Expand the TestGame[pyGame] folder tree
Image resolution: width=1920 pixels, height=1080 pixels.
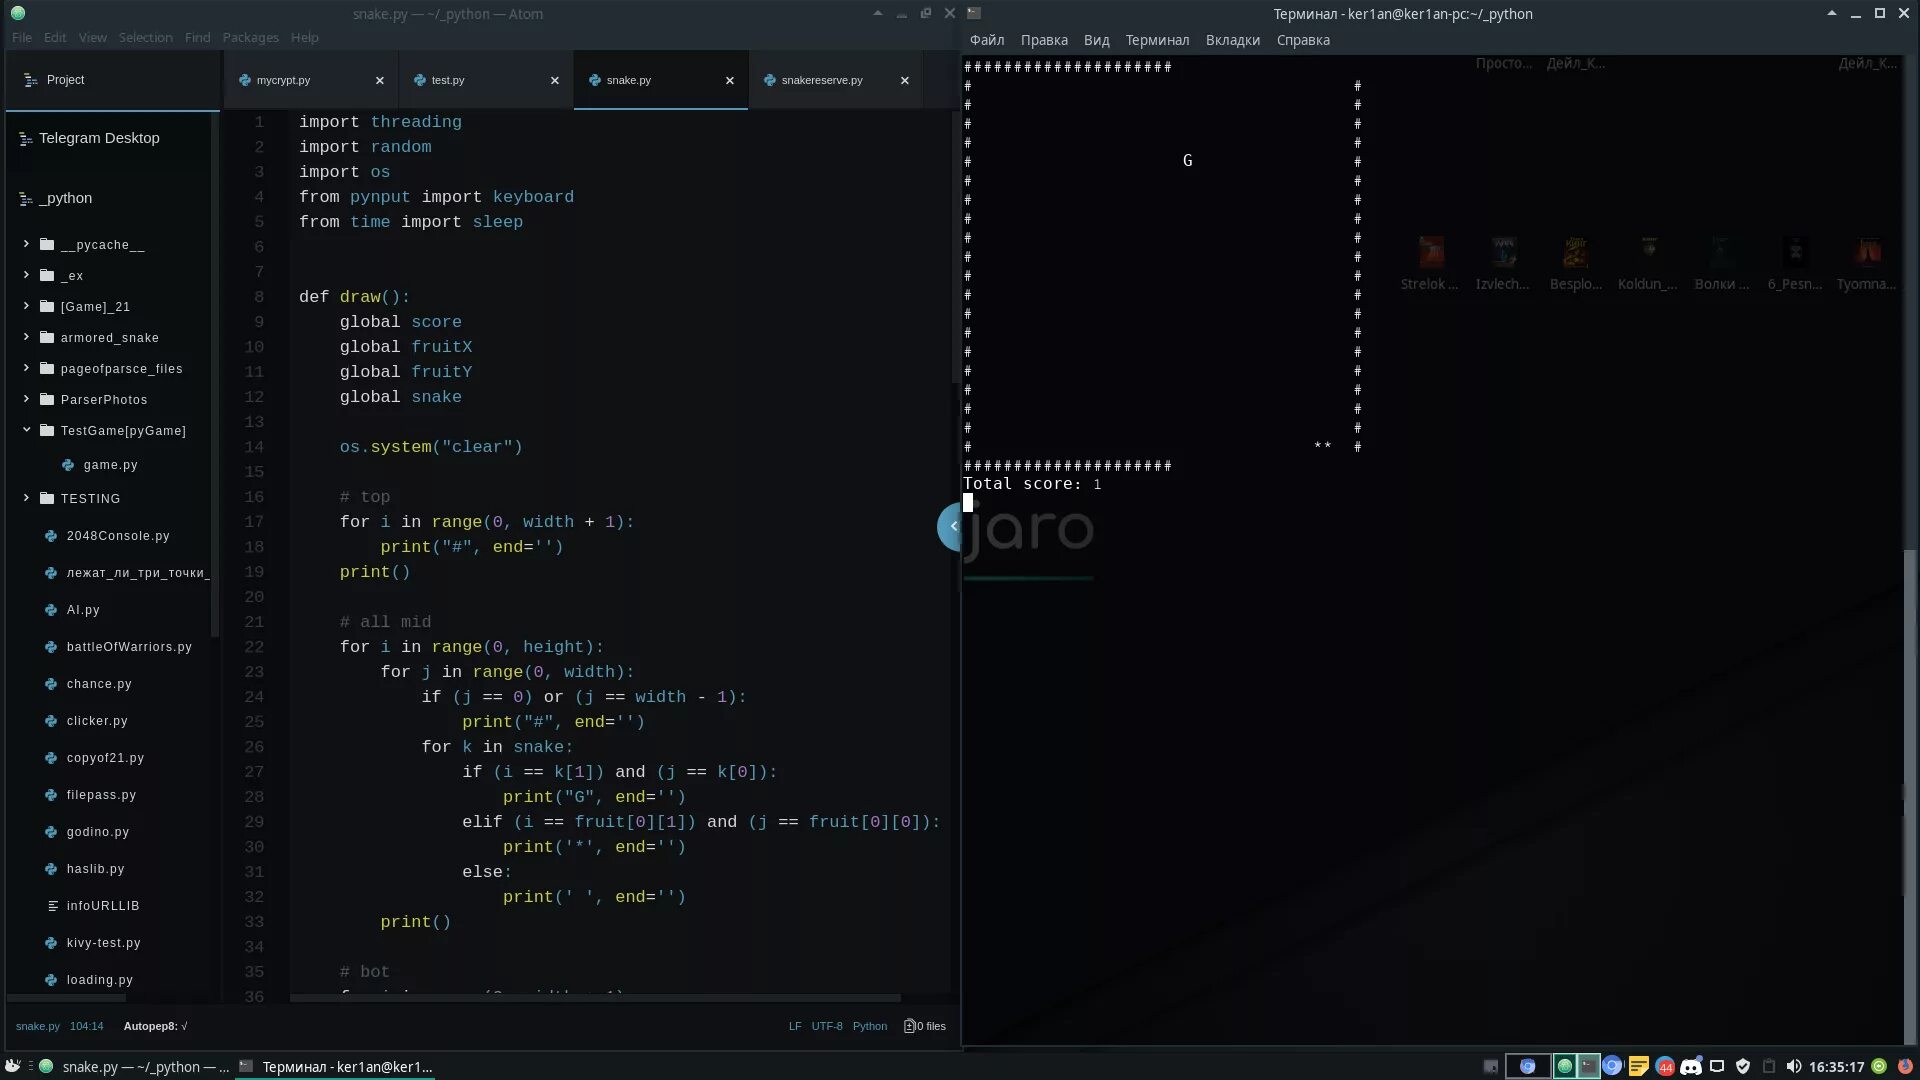pos(26,430)
